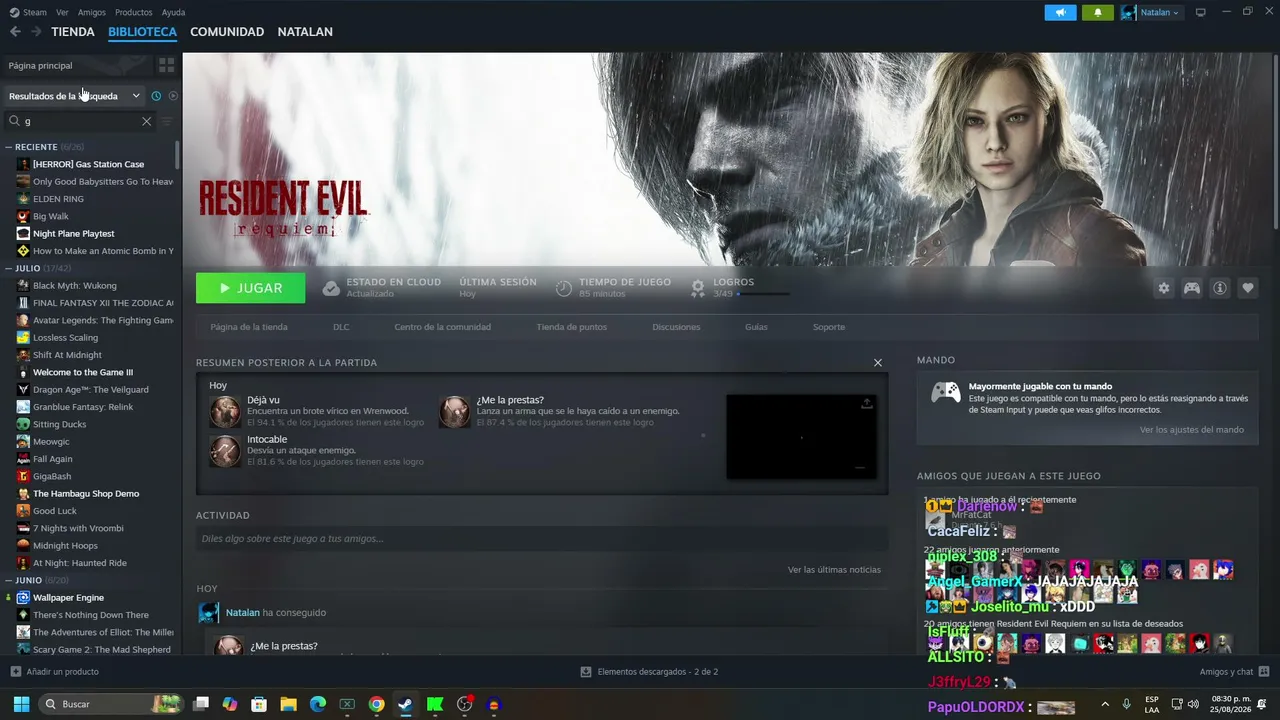The width and height of the screenshot is (1280, 720).
Task: Open Tienda de puntos tab
Action: 571,327
